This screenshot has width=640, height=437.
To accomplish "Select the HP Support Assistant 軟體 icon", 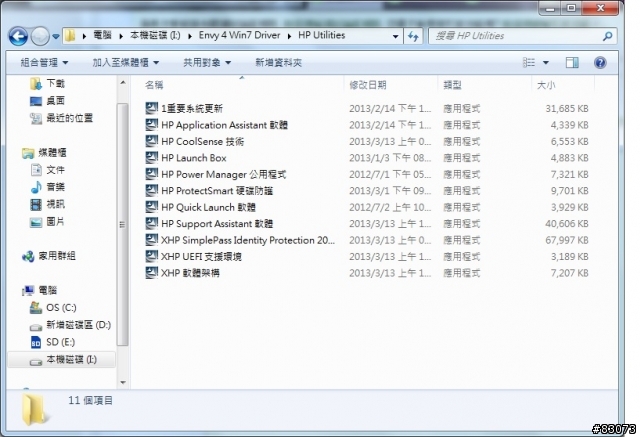I will point(151,223).
